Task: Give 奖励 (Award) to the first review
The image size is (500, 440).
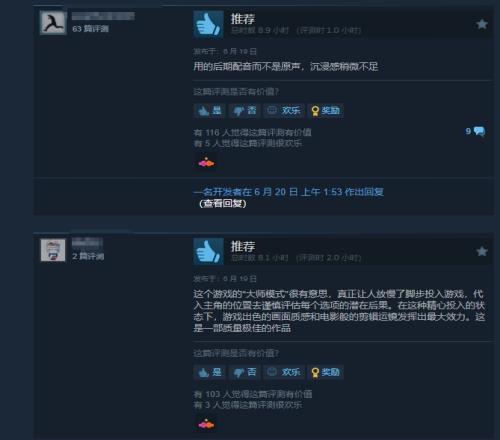Action: pos(325,111)
